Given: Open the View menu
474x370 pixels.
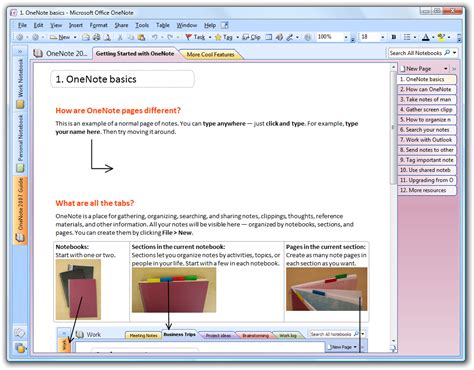Looking at the screenshot, I should pos(56,25).
